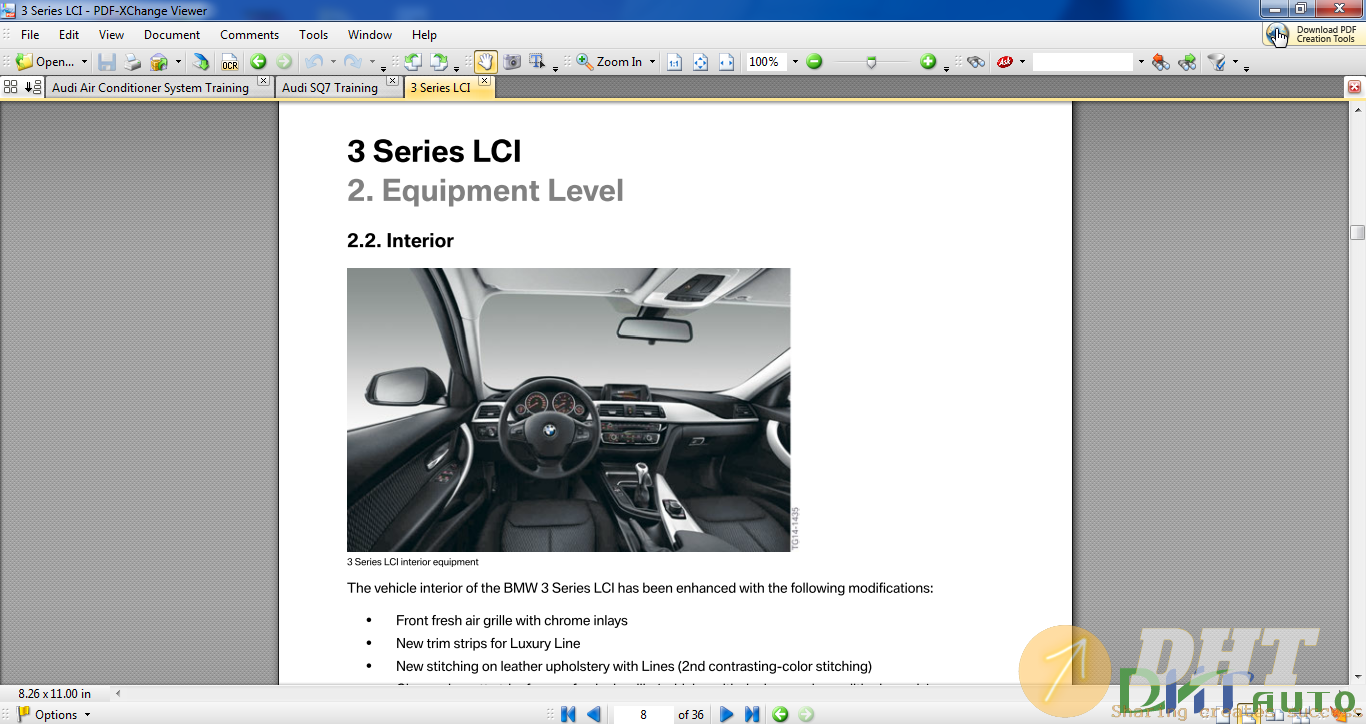This screenshot has width=1366, height=724.
Task: Click the green minus zoom out button
Action: click(814, 62)
